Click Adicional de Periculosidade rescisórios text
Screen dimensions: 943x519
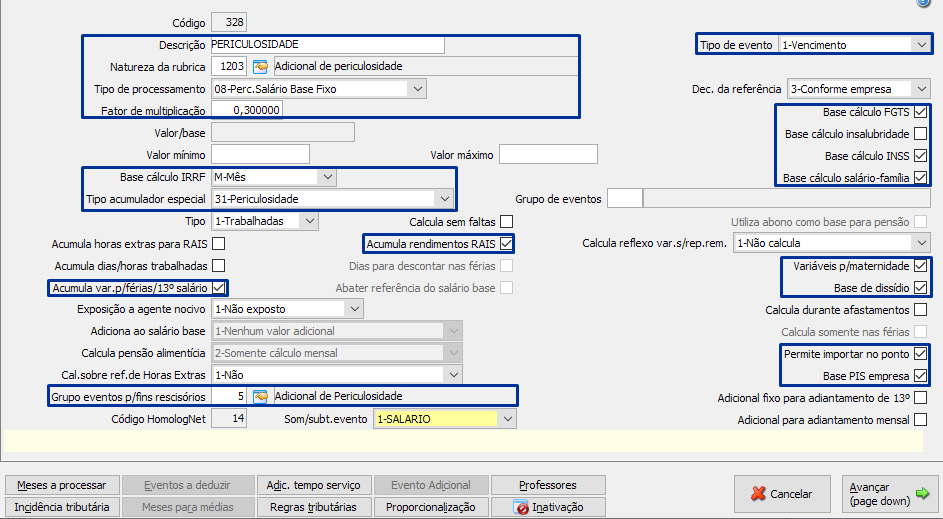coord(339,396)
